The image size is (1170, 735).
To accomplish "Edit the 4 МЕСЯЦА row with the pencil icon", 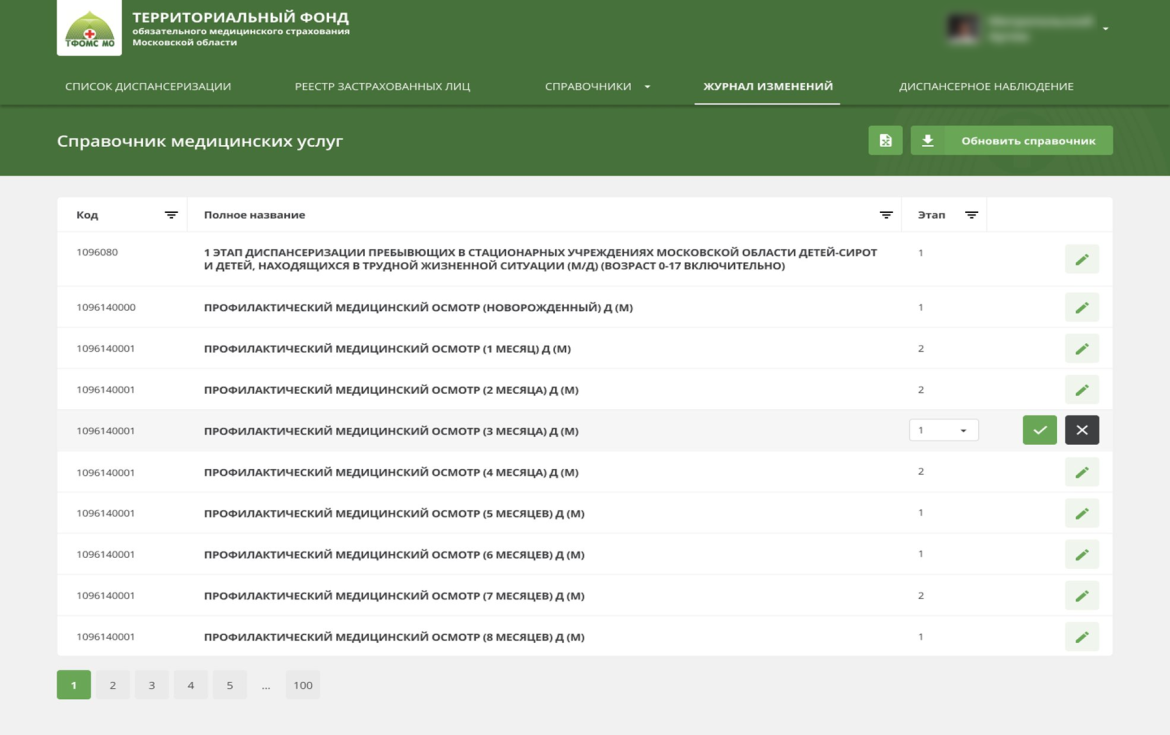I will (1081, 472).
